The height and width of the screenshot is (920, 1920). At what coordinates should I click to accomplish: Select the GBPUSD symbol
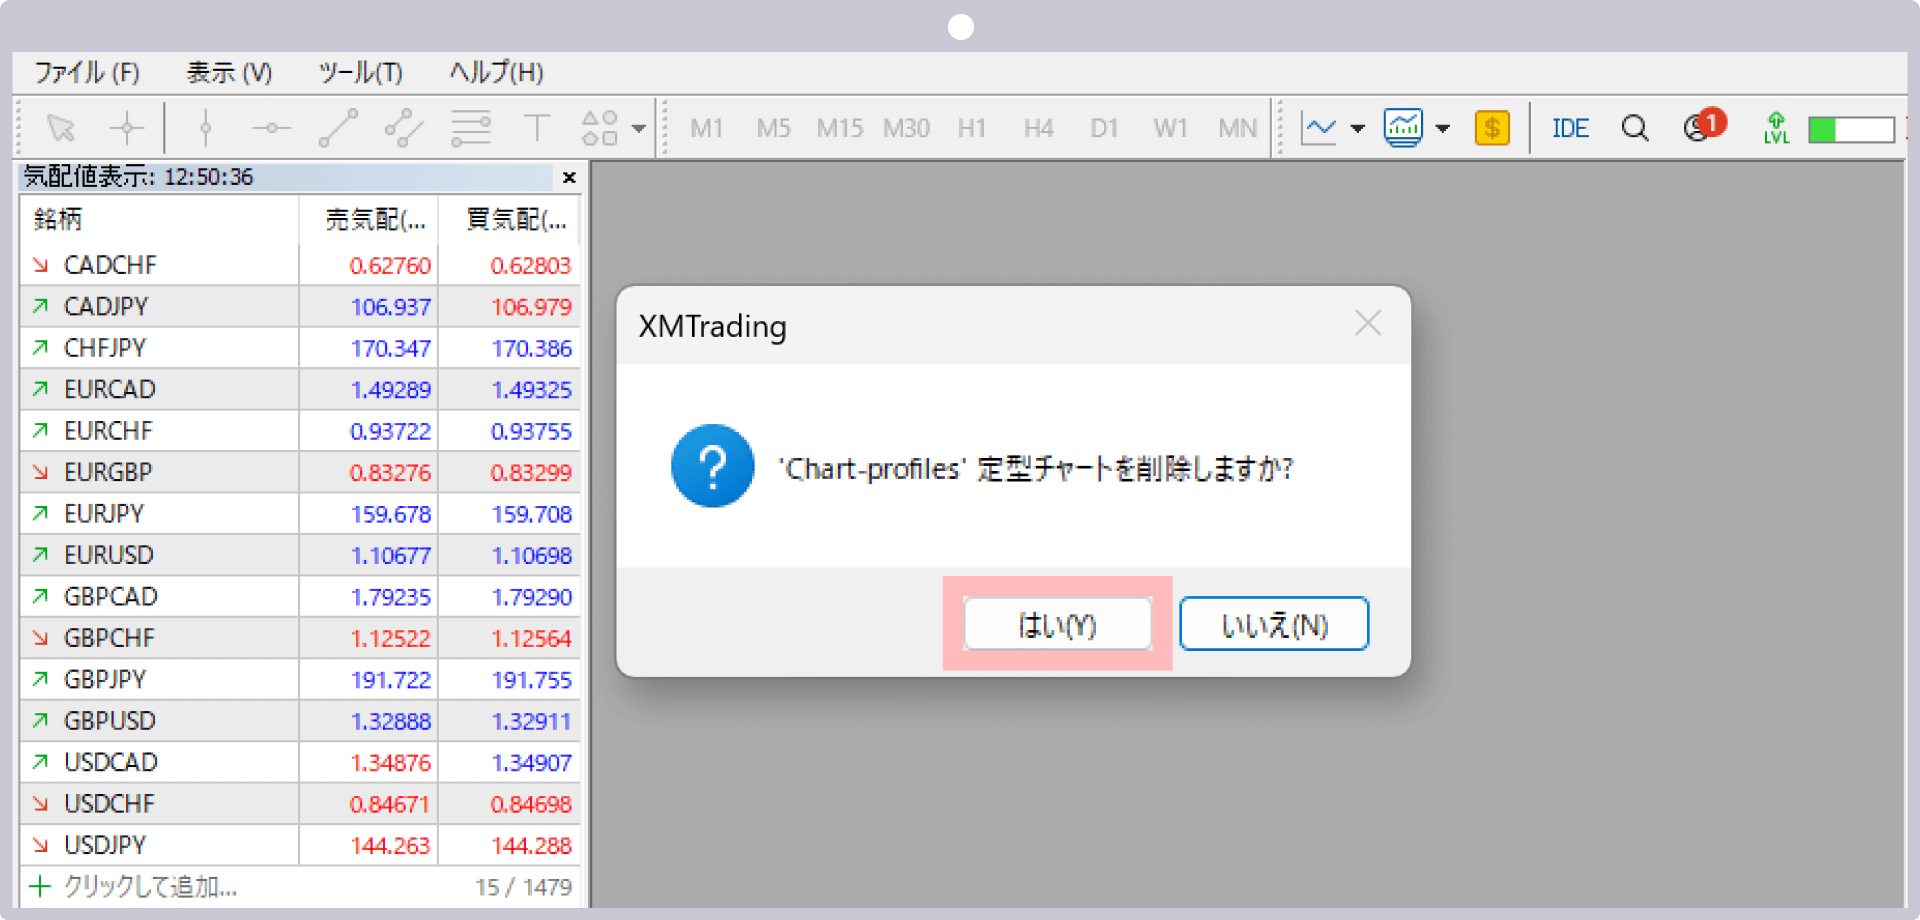[109, 721]
